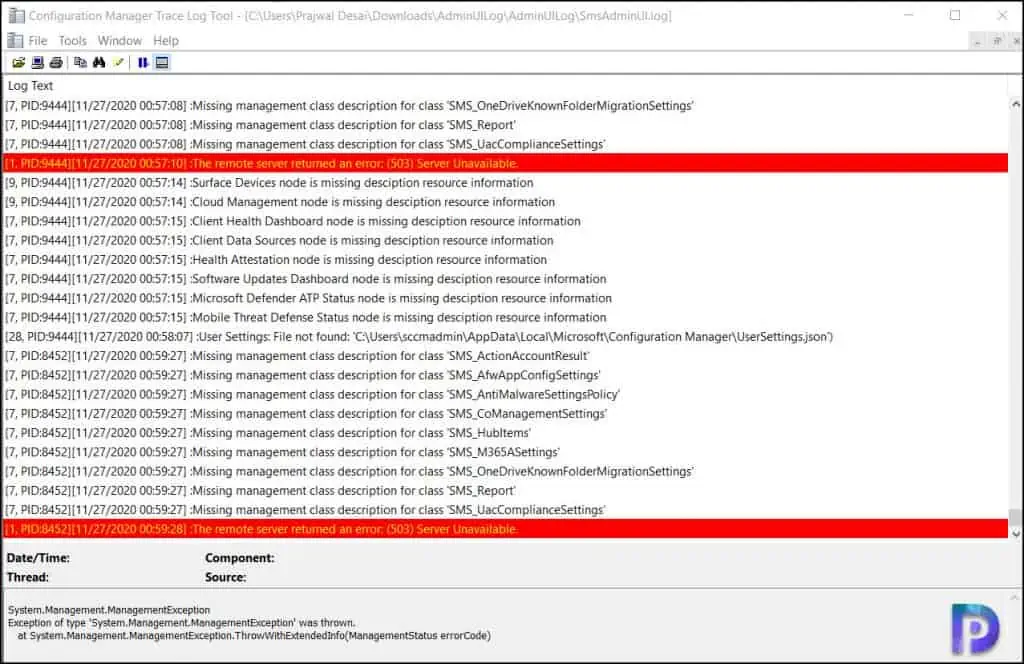
Task: Select the SMS_CoManagementSettings log line
Action: [506, 414]
